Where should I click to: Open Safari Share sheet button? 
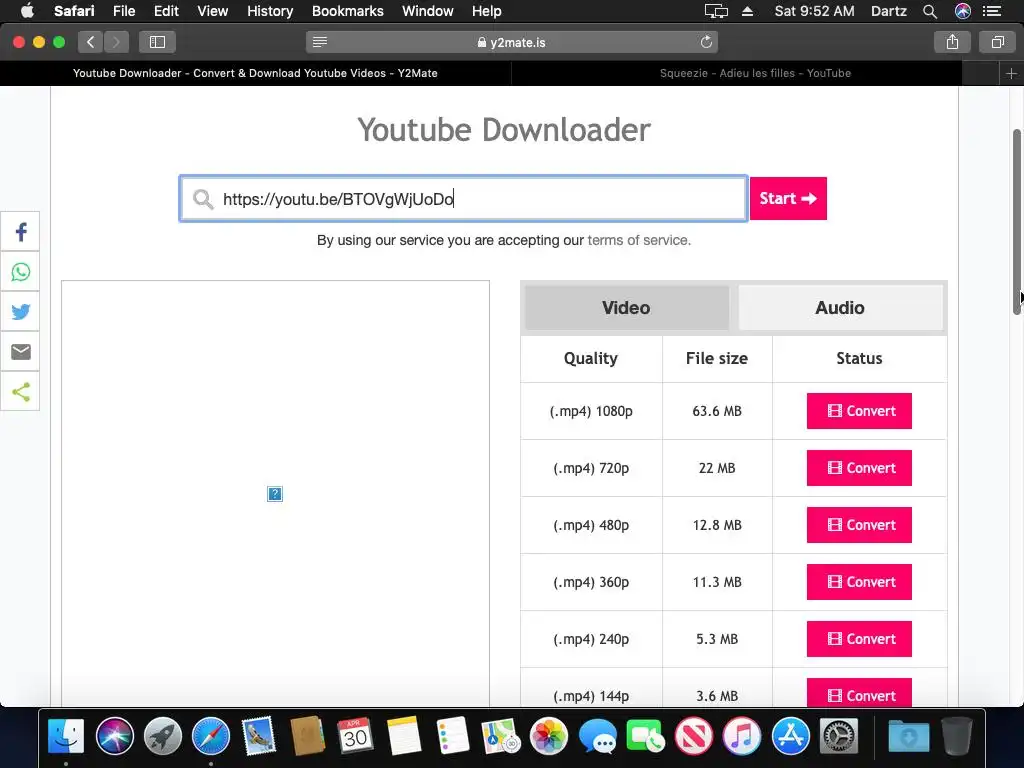[952, 42]
